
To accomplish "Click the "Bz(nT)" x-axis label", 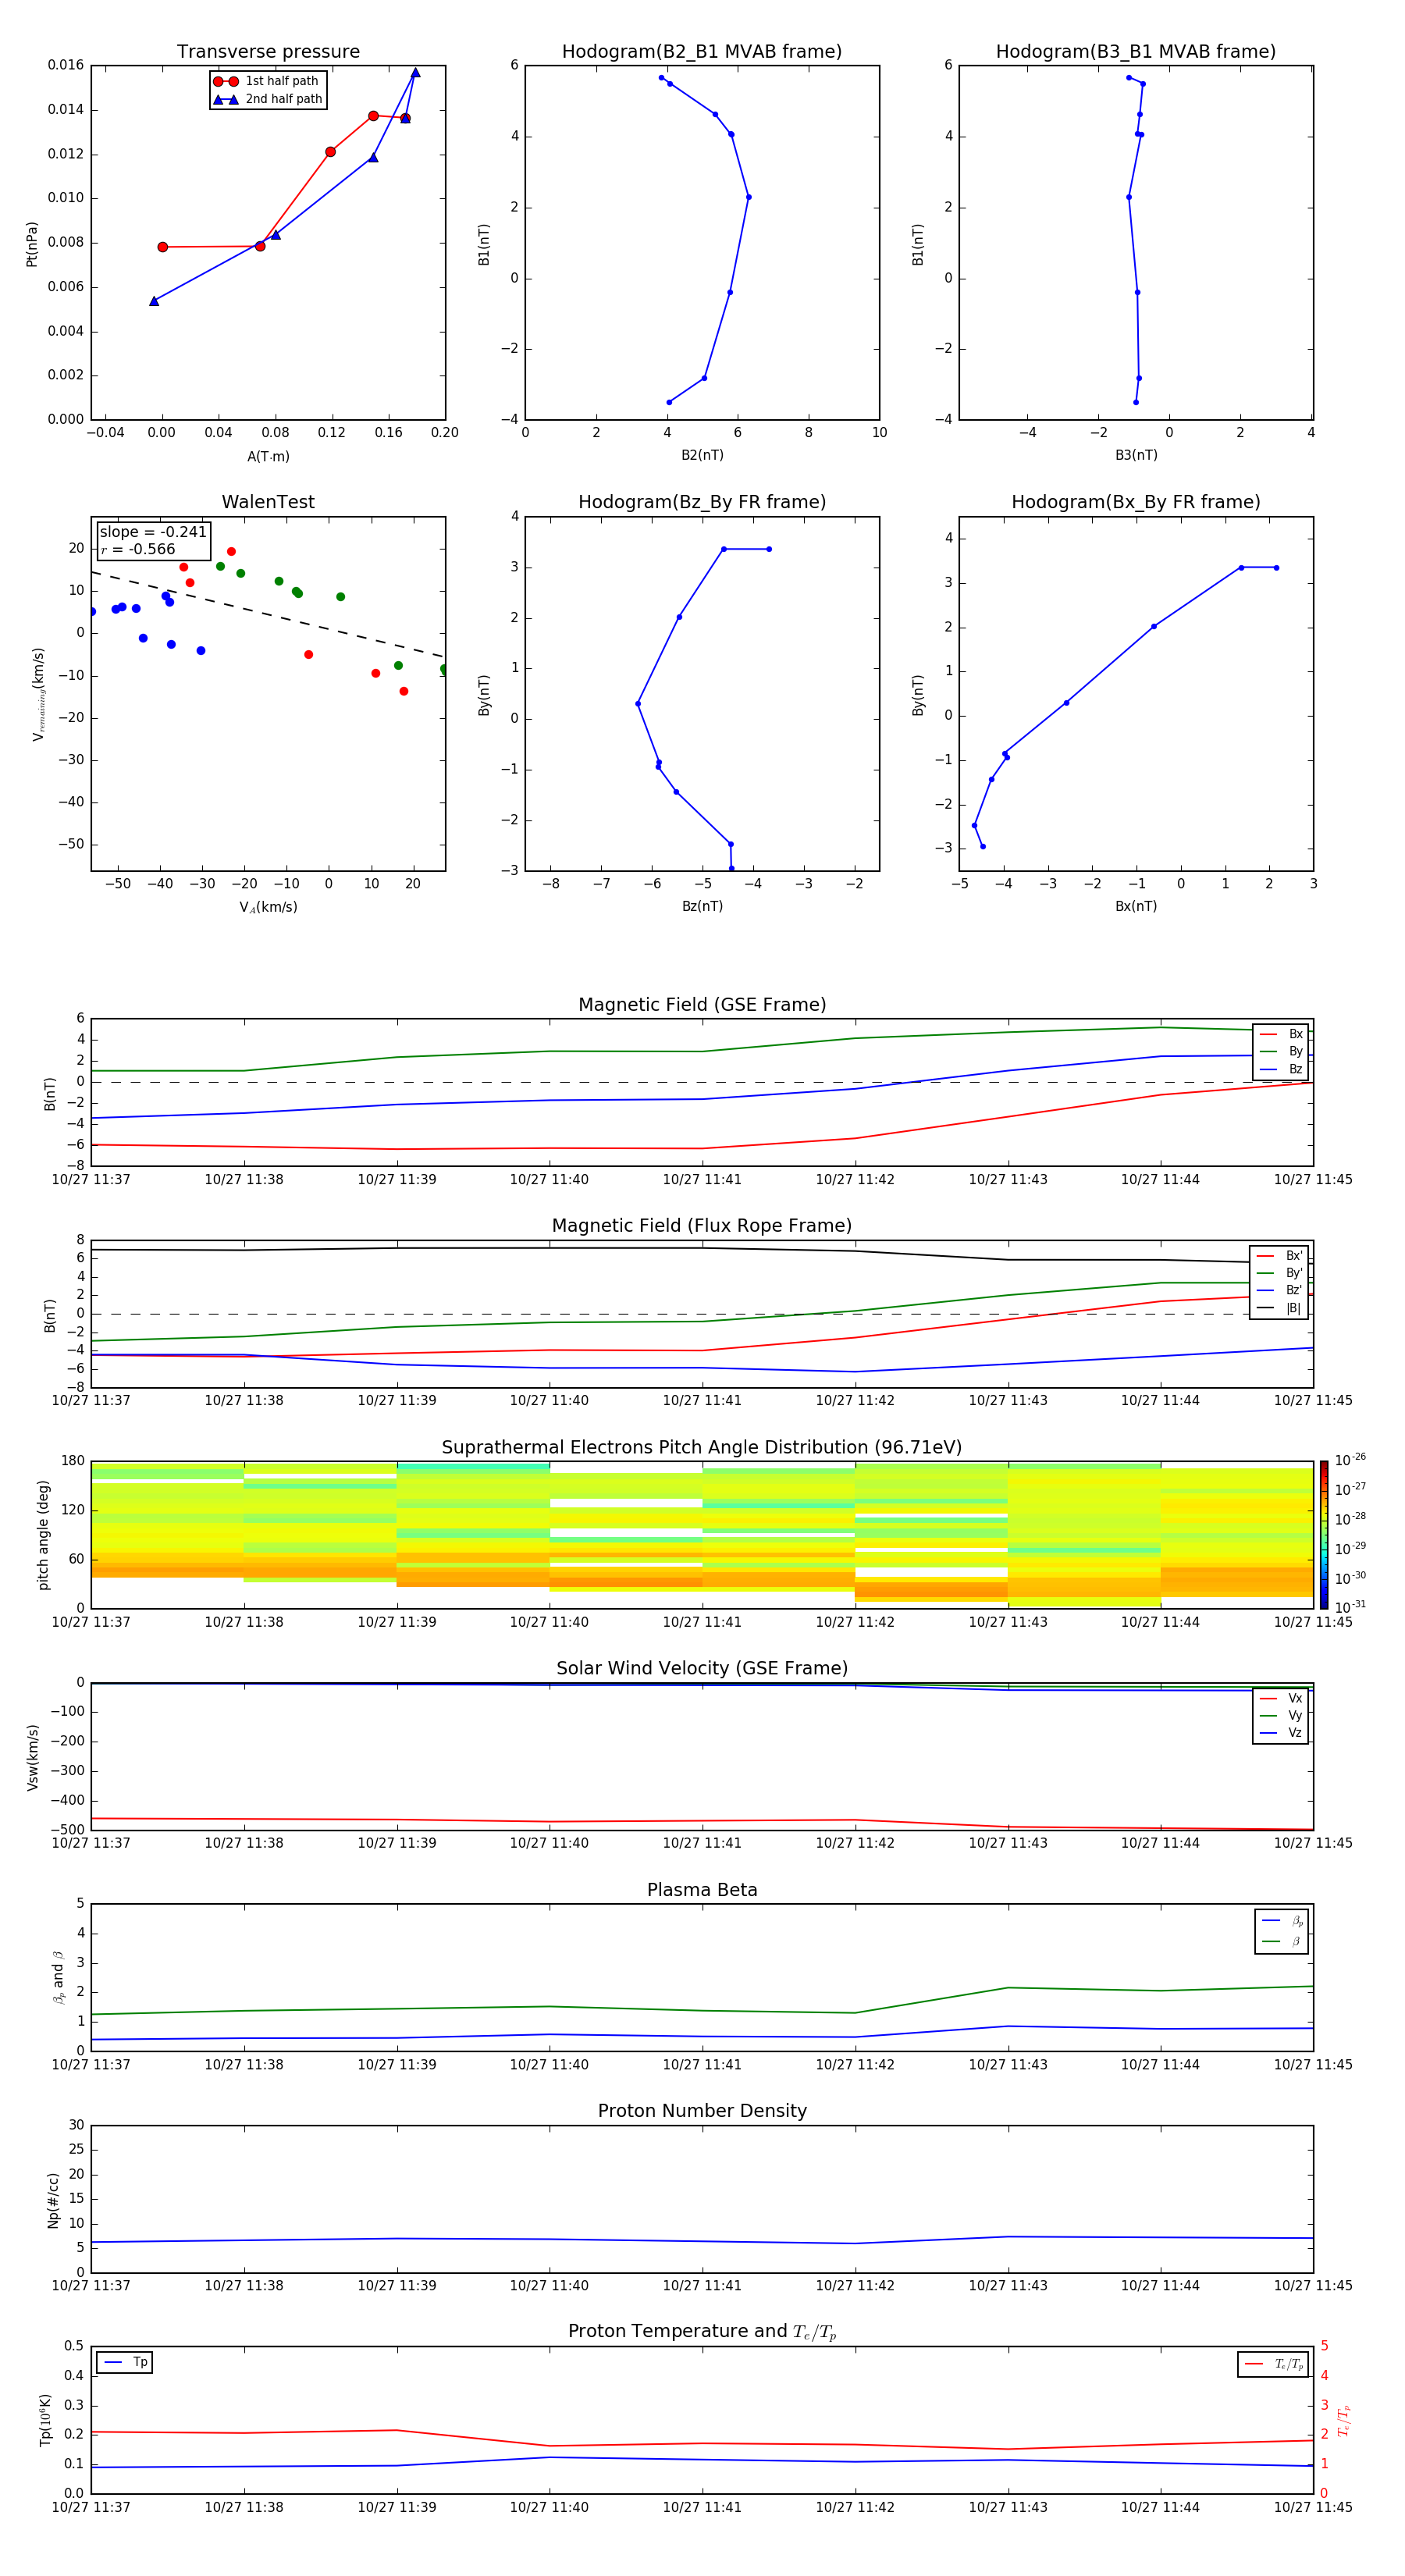I will [702, 906].
